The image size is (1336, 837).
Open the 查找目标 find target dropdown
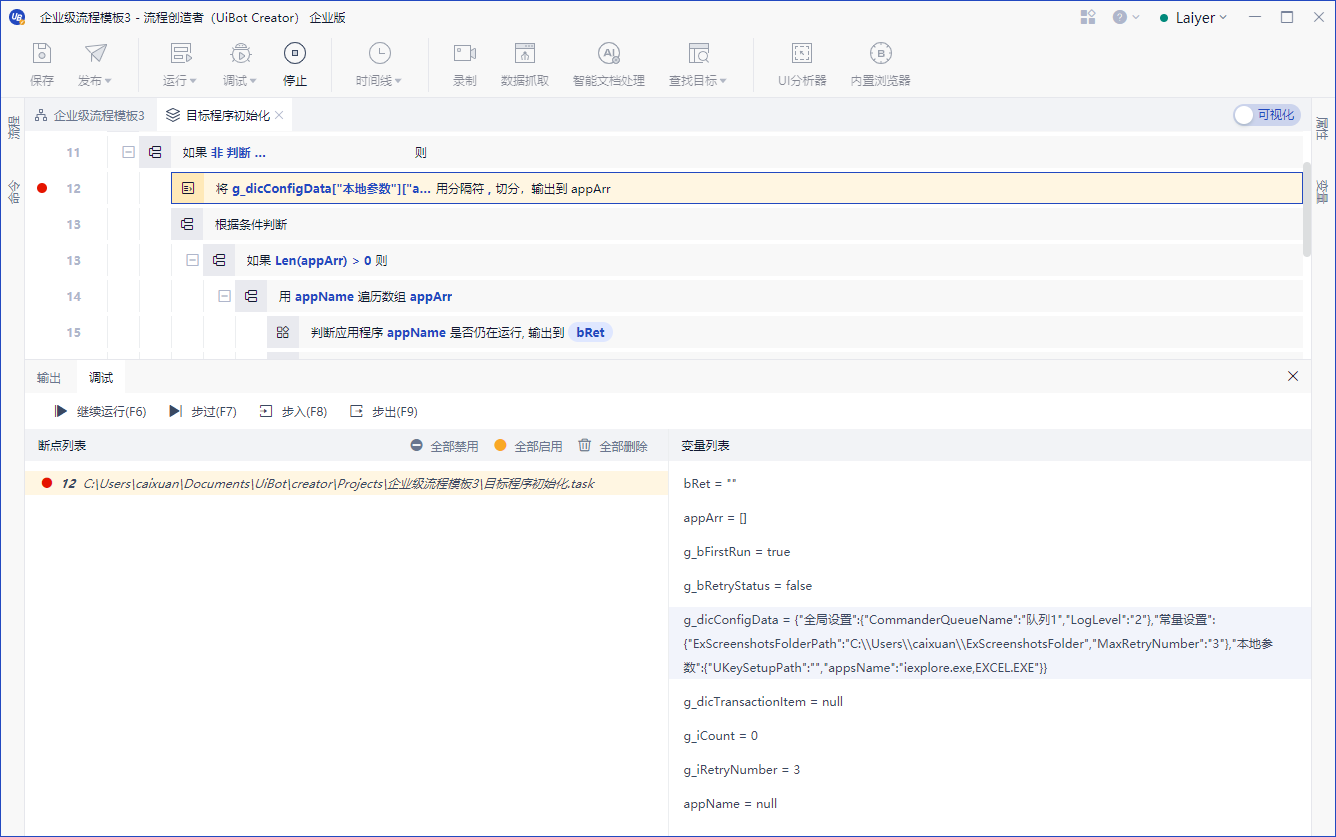pyautogui.click(x=698, y=66)
